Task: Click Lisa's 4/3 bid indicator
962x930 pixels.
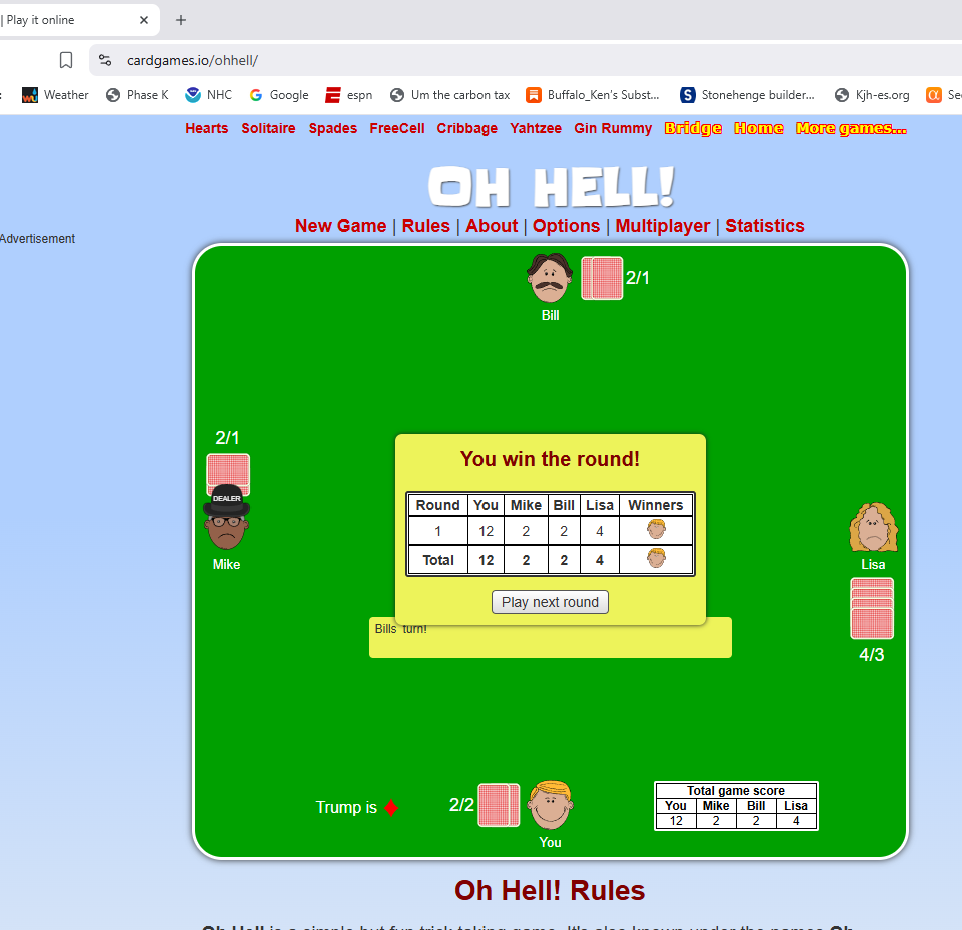Action: pos(871,655)
